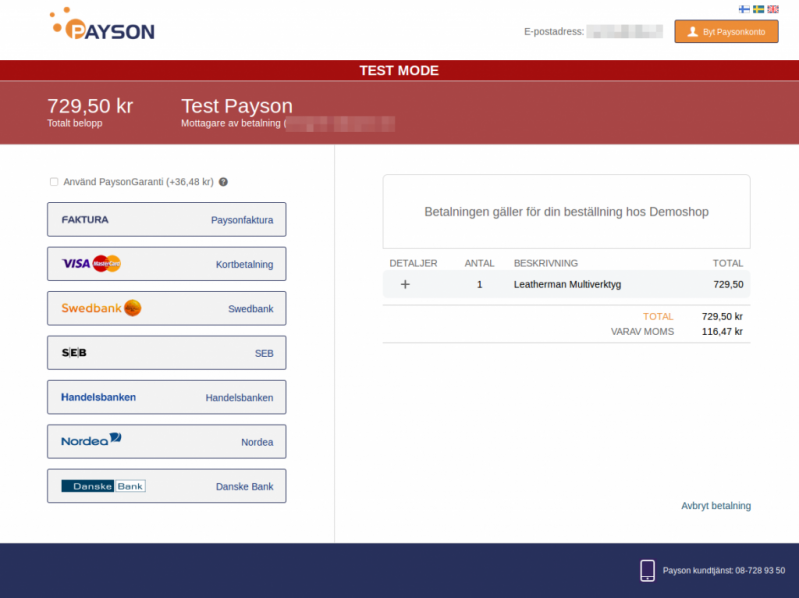Click the DETALJER column header
The width and height of the screenshot is (799, 598).
pyautogui.click(x=413, y=263)
